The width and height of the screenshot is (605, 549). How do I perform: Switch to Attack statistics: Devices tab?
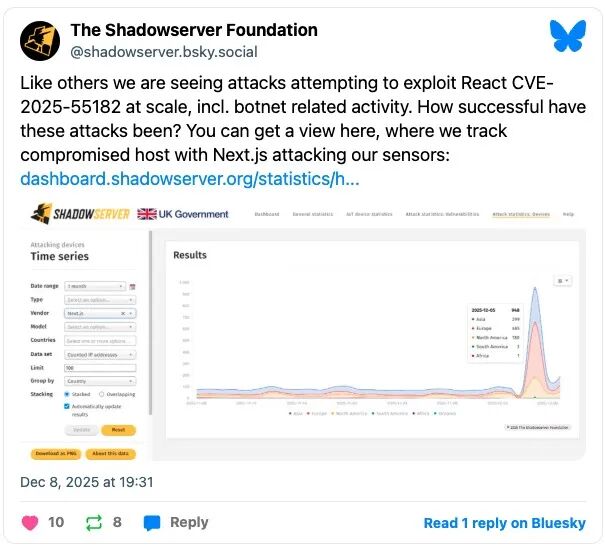(521, 214)
